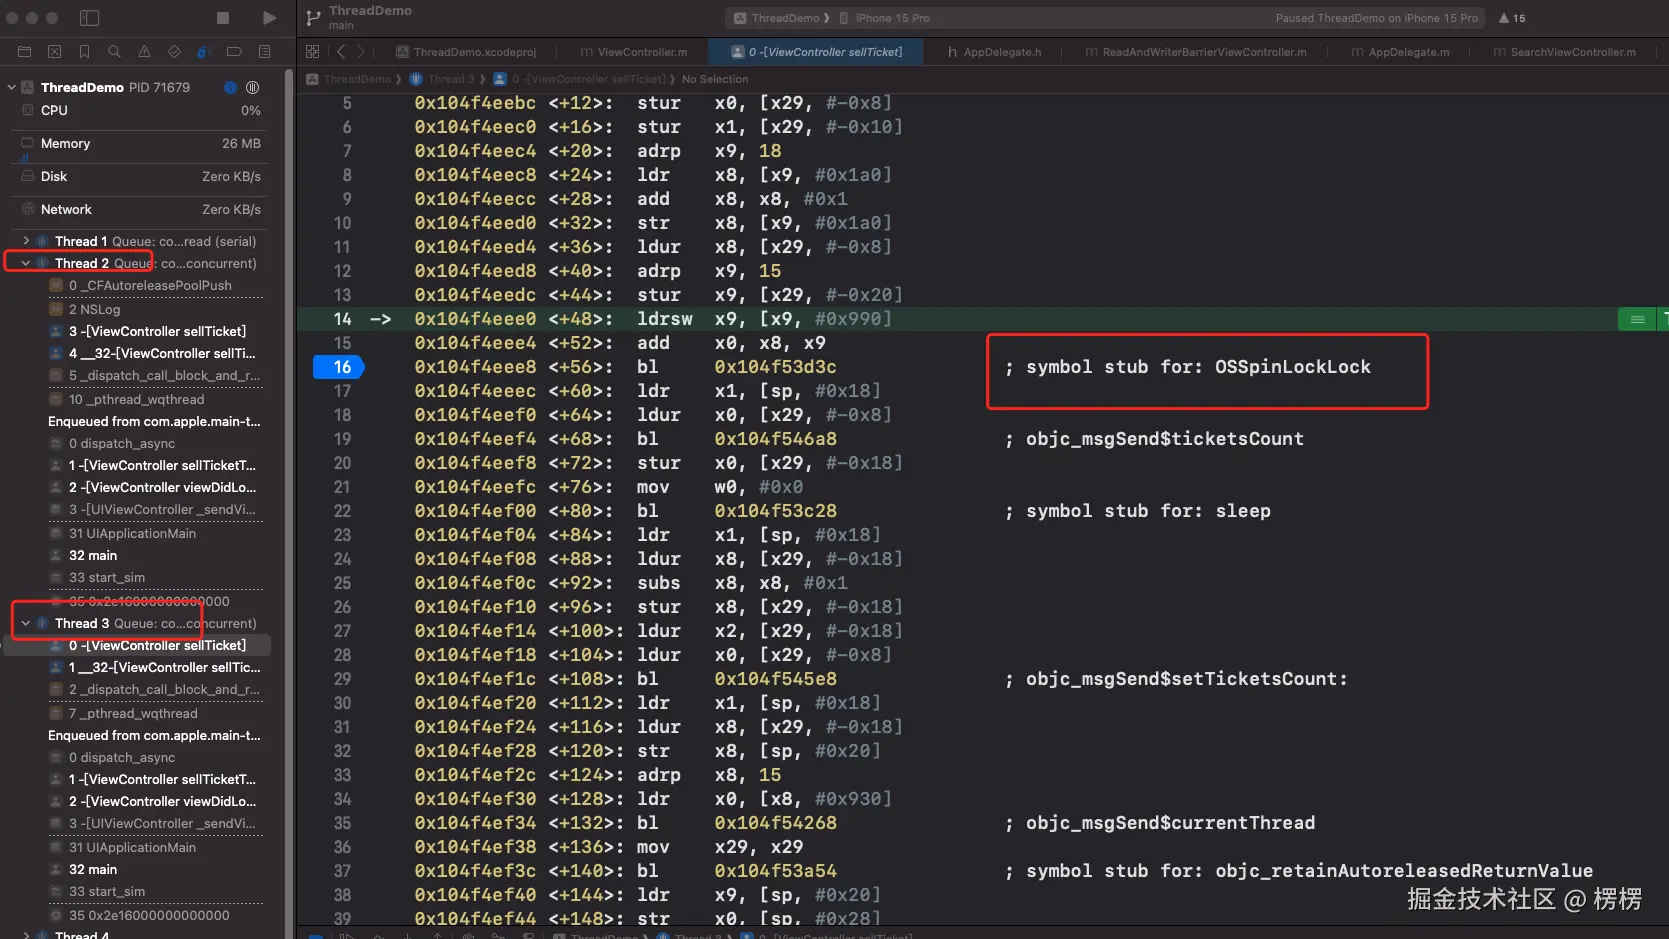Open the Test navigator diamond icon
1669x939 pixels.
(175, 52)
